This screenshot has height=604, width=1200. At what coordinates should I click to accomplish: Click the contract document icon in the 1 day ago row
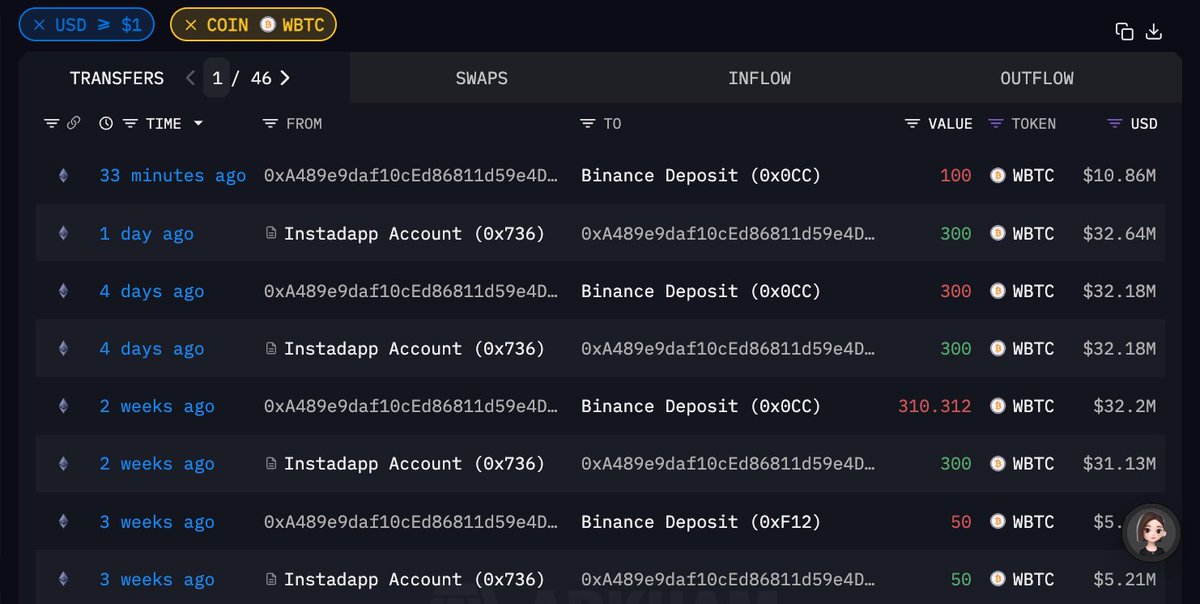click(x=271, y=234)
